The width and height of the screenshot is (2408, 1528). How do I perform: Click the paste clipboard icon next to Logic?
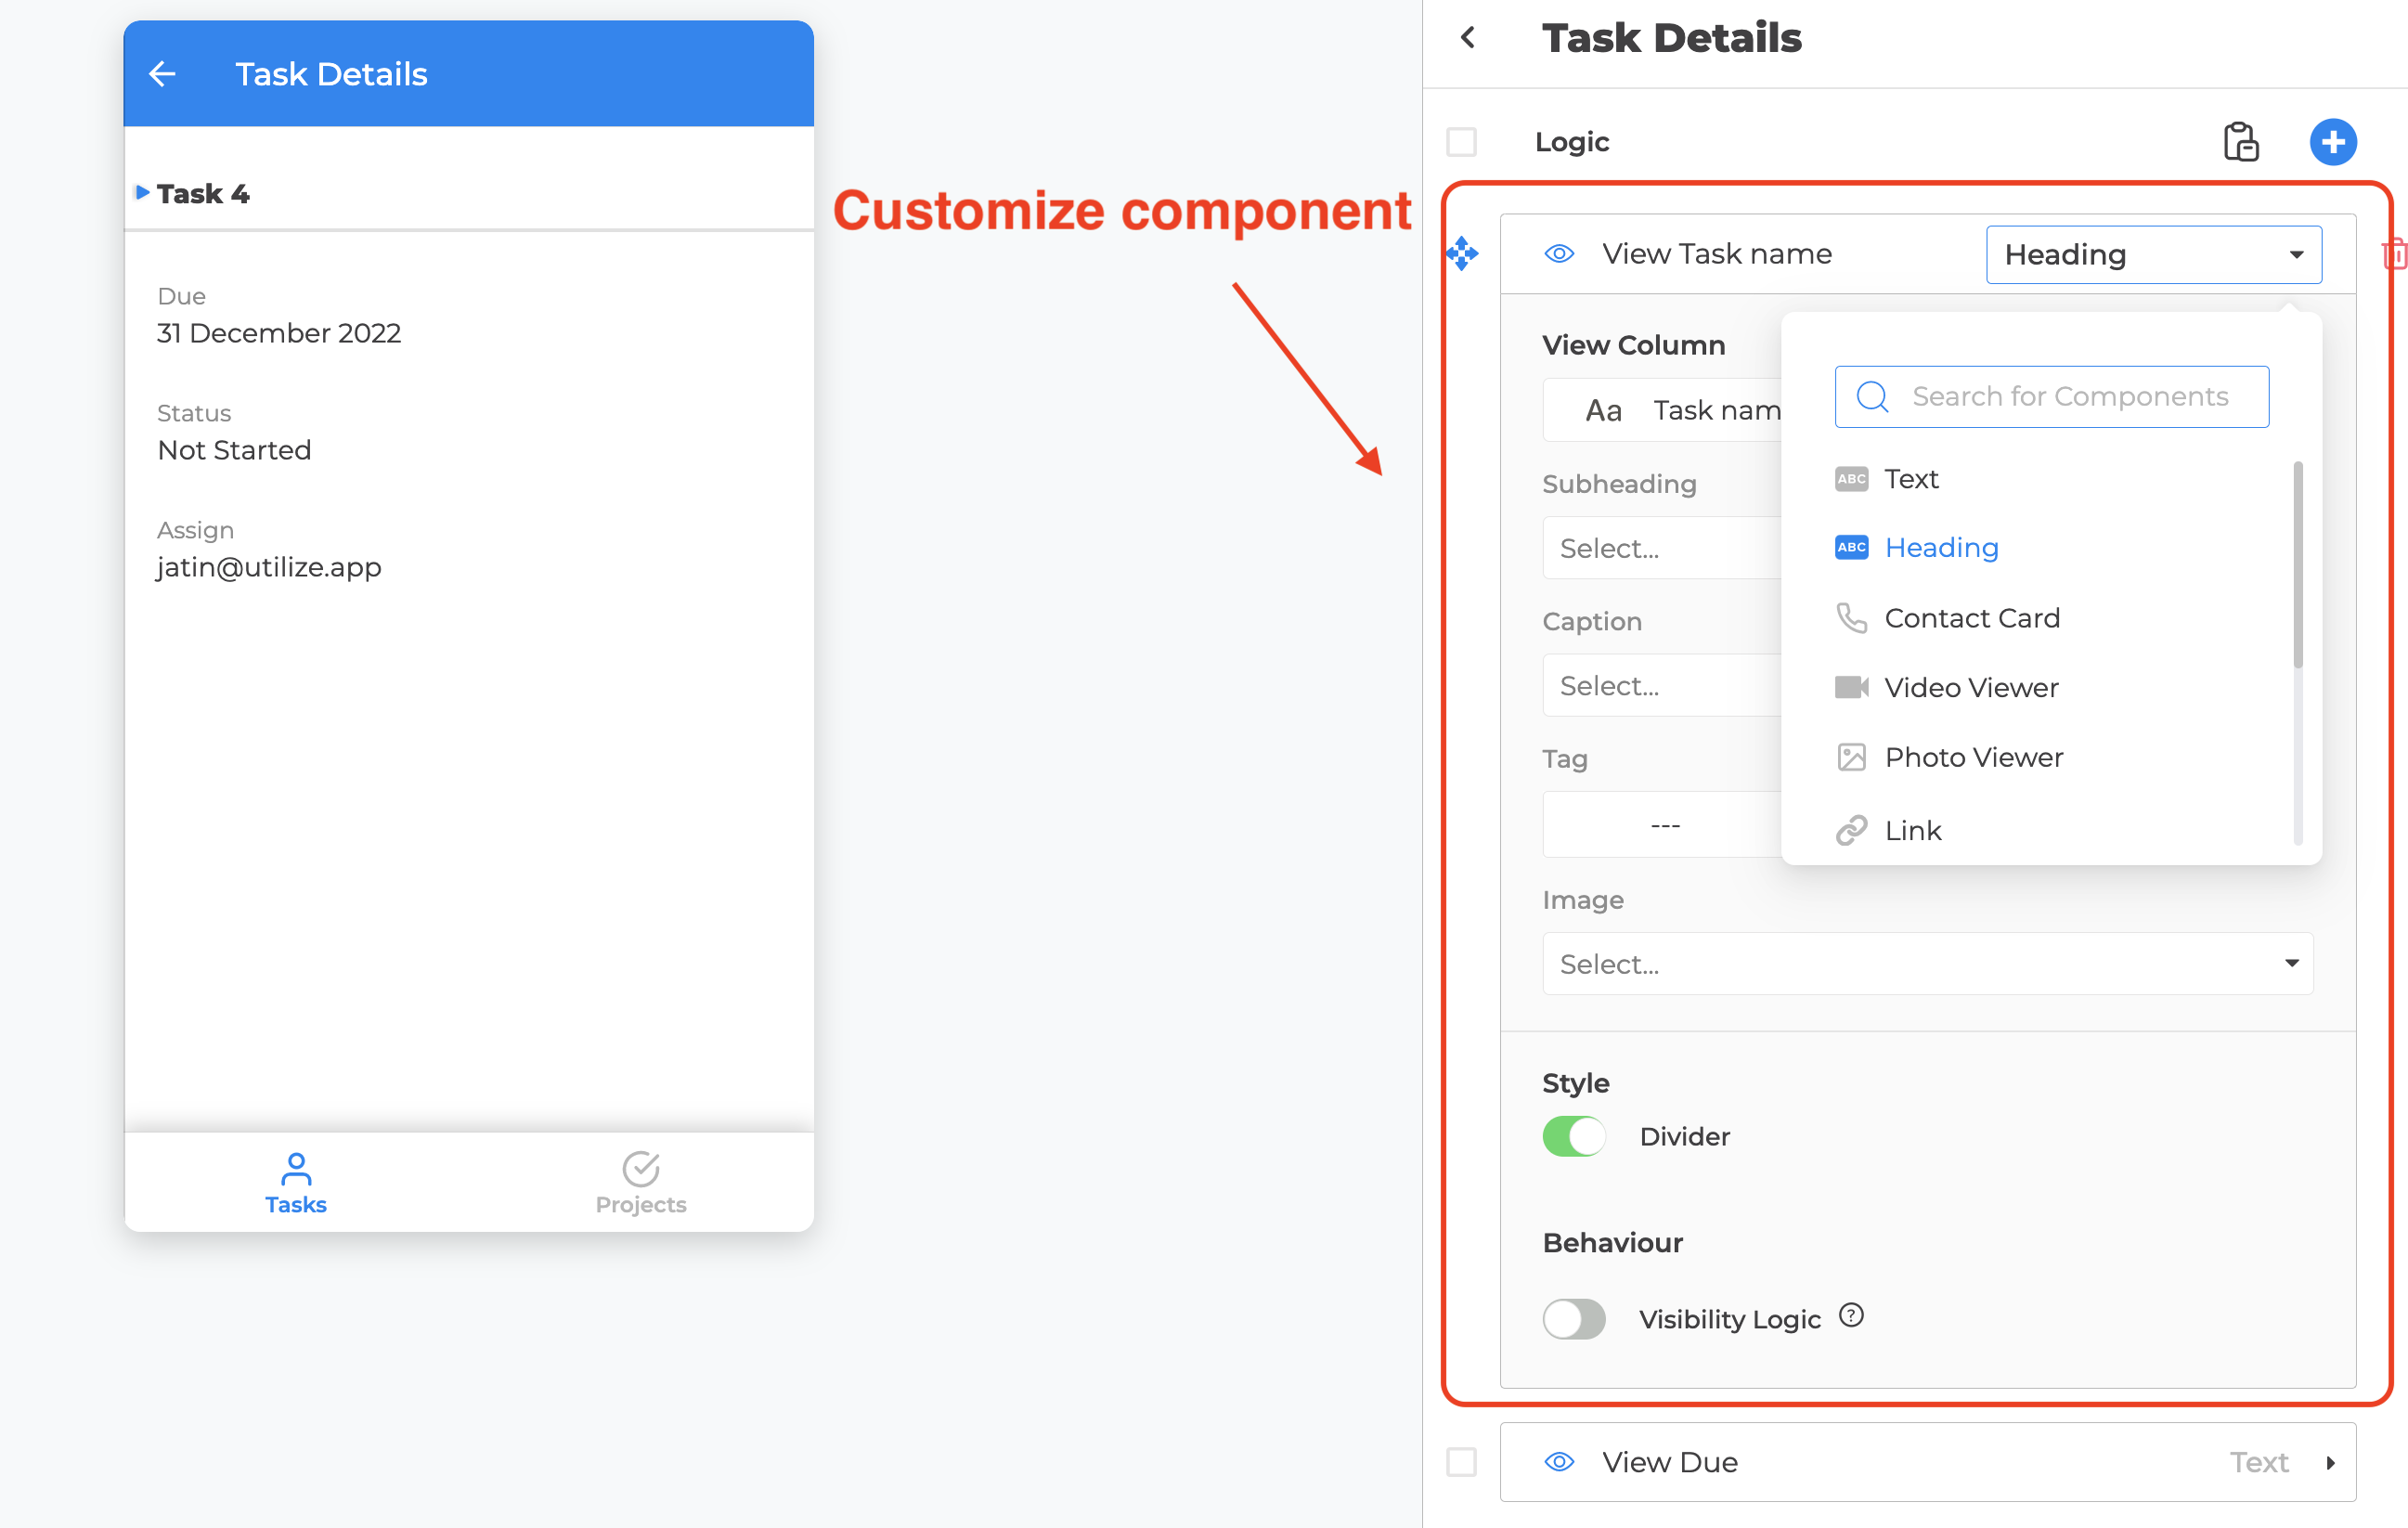2241,142
